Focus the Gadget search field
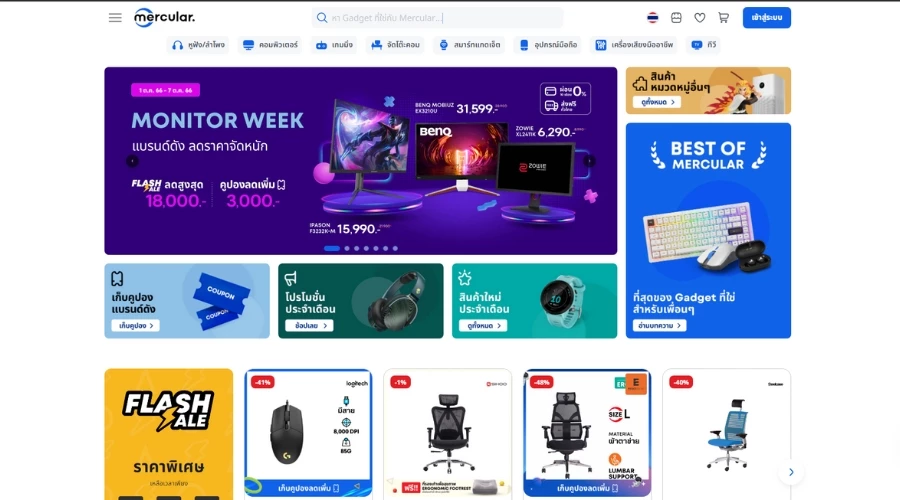Screen dimensions: 900x500 point(437,18)
